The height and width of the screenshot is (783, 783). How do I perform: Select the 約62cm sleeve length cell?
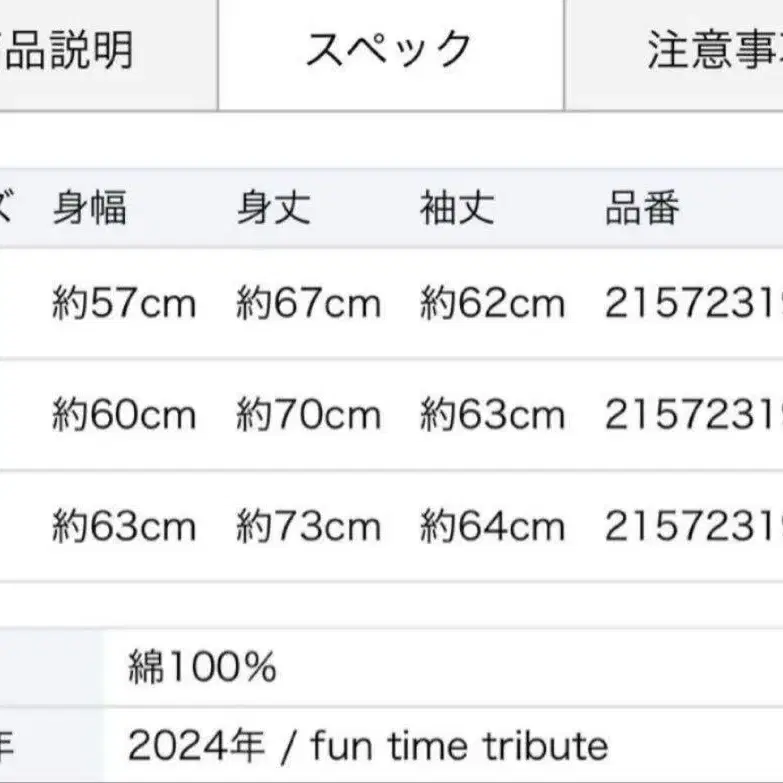492,304
